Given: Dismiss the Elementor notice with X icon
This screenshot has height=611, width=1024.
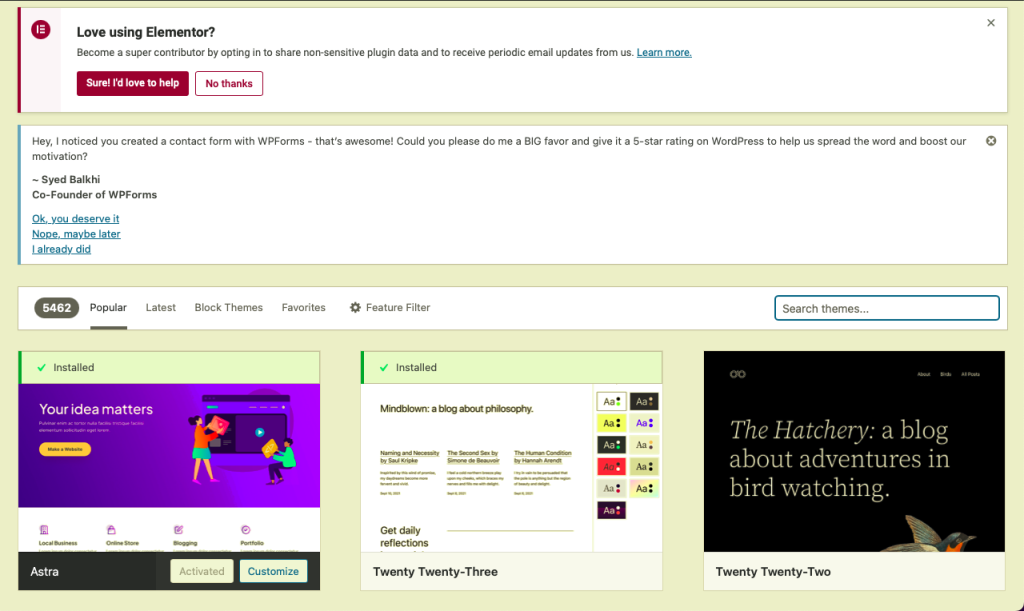Looking at the screenshot, I should click(x=991, y=23).
